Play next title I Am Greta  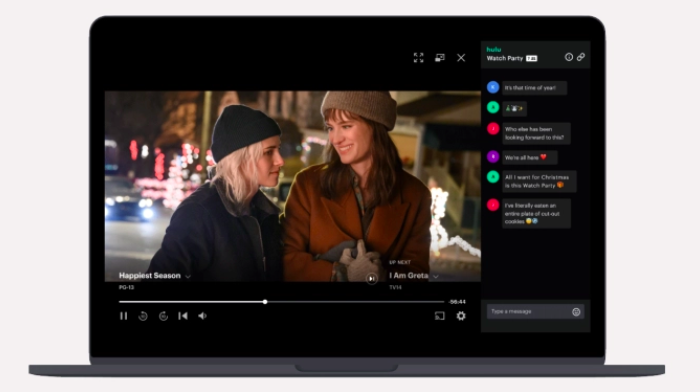tap(371, 279)
